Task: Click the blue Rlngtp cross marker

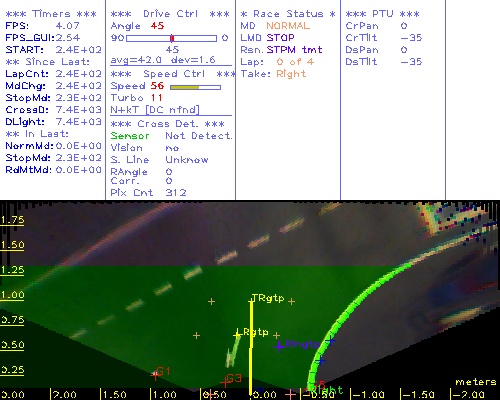Action: pos(279,346)
